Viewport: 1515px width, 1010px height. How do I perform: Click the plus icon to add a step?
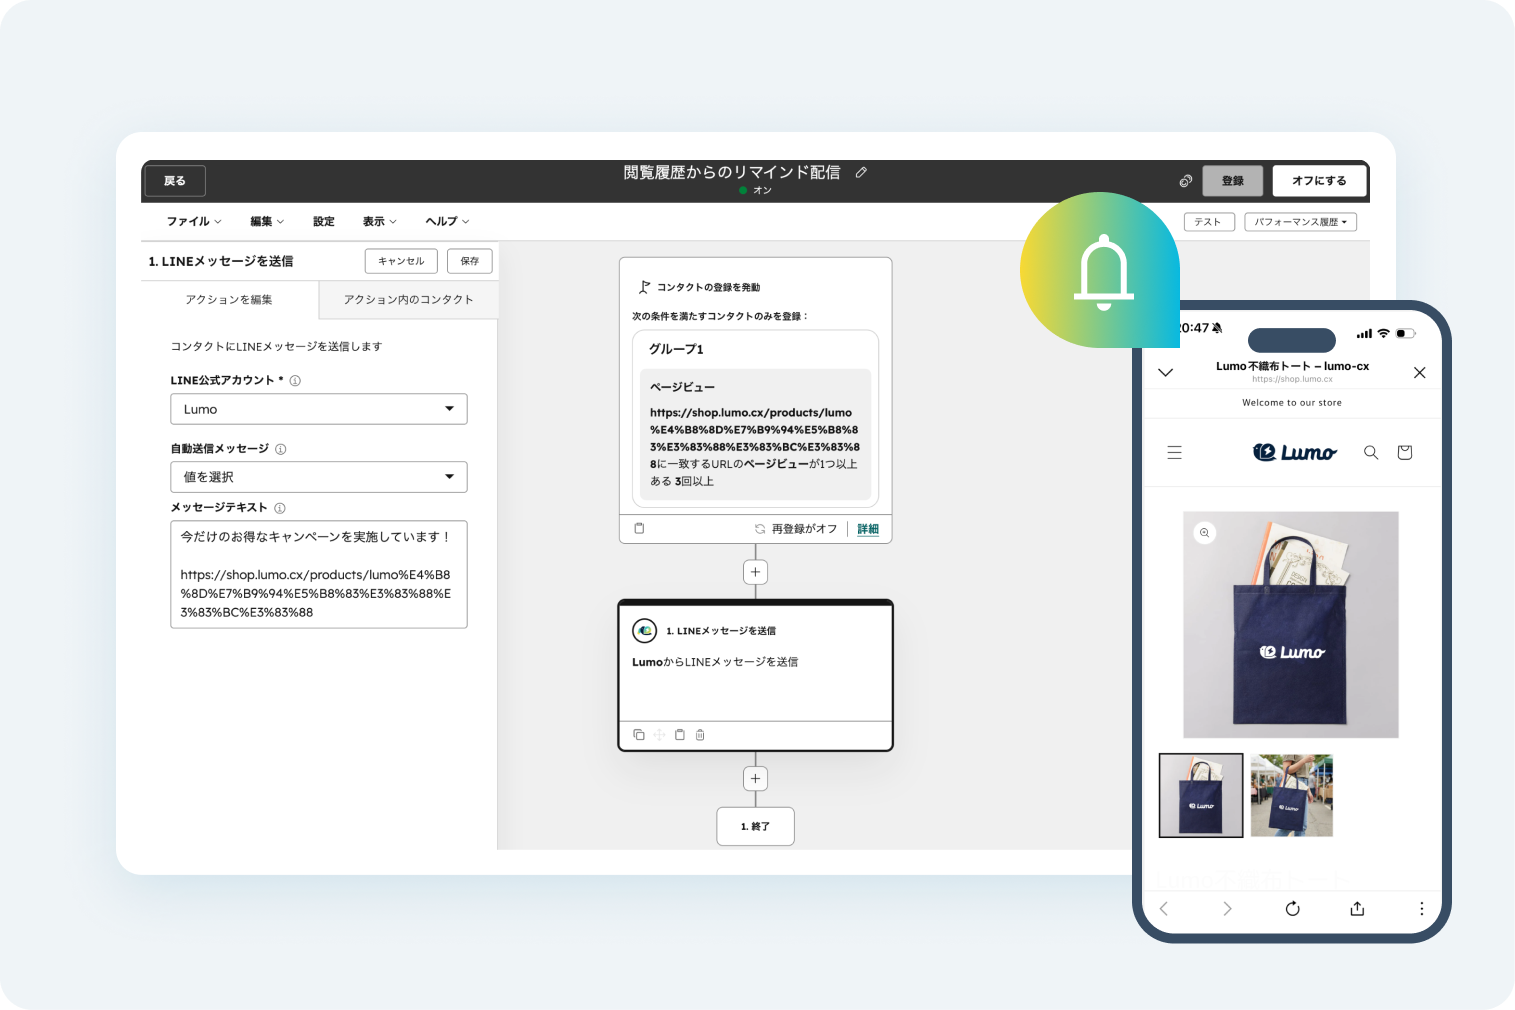pos(755,571)
